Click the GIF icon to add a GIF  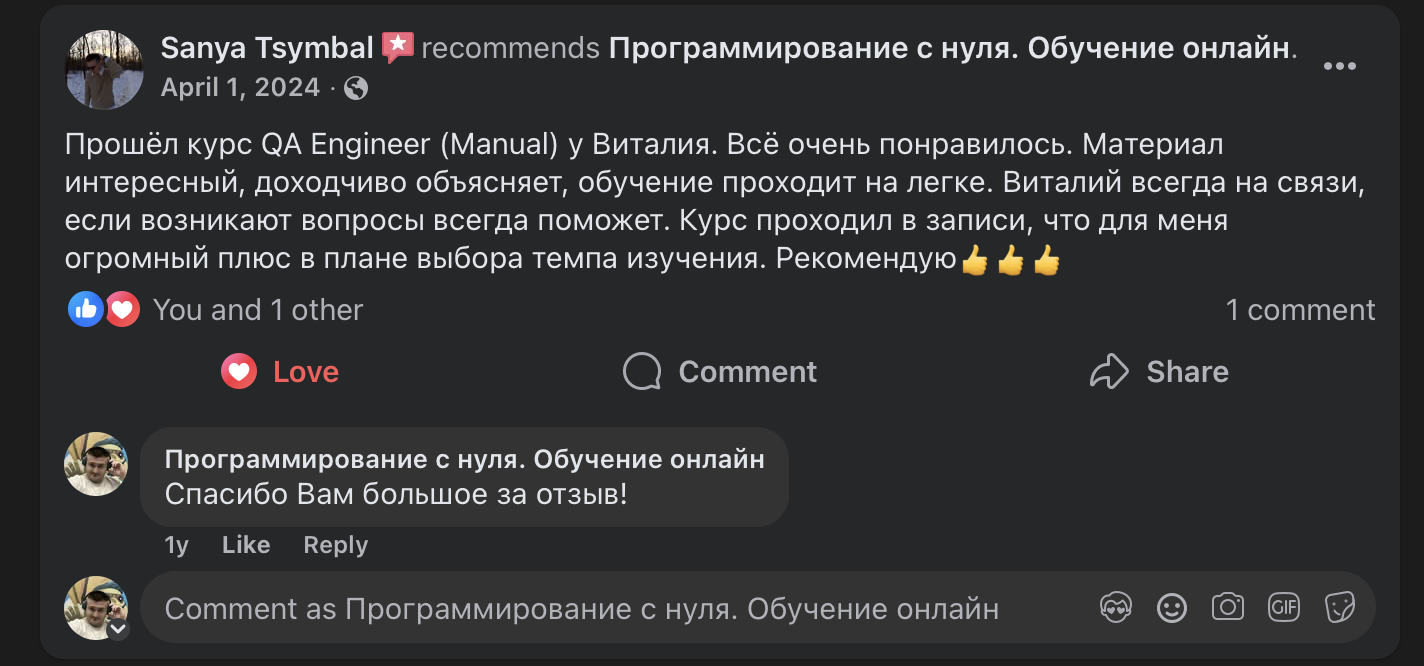click(x=1284, y=607)
